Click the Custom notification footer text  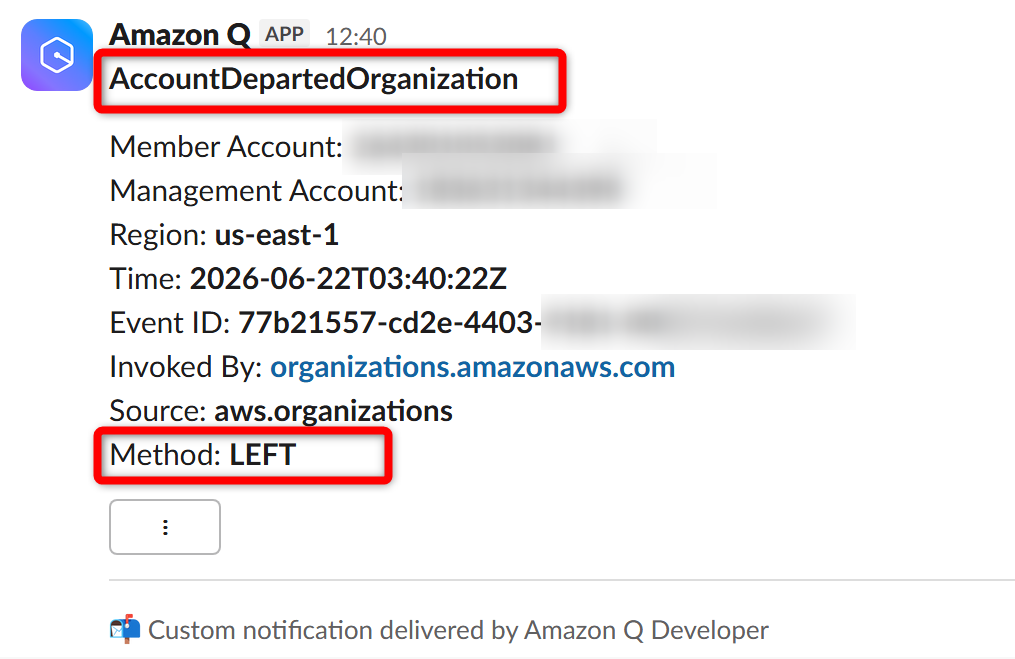tap(458, 630)
